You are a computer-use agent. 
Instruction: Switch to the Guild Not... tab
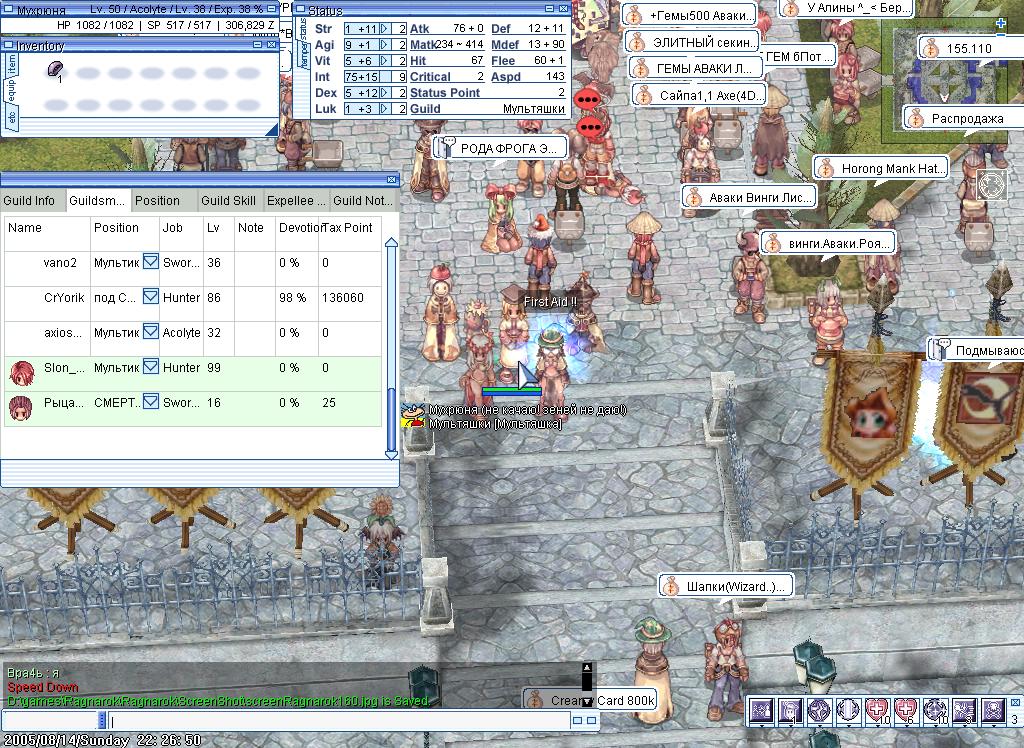pos(363,201)
